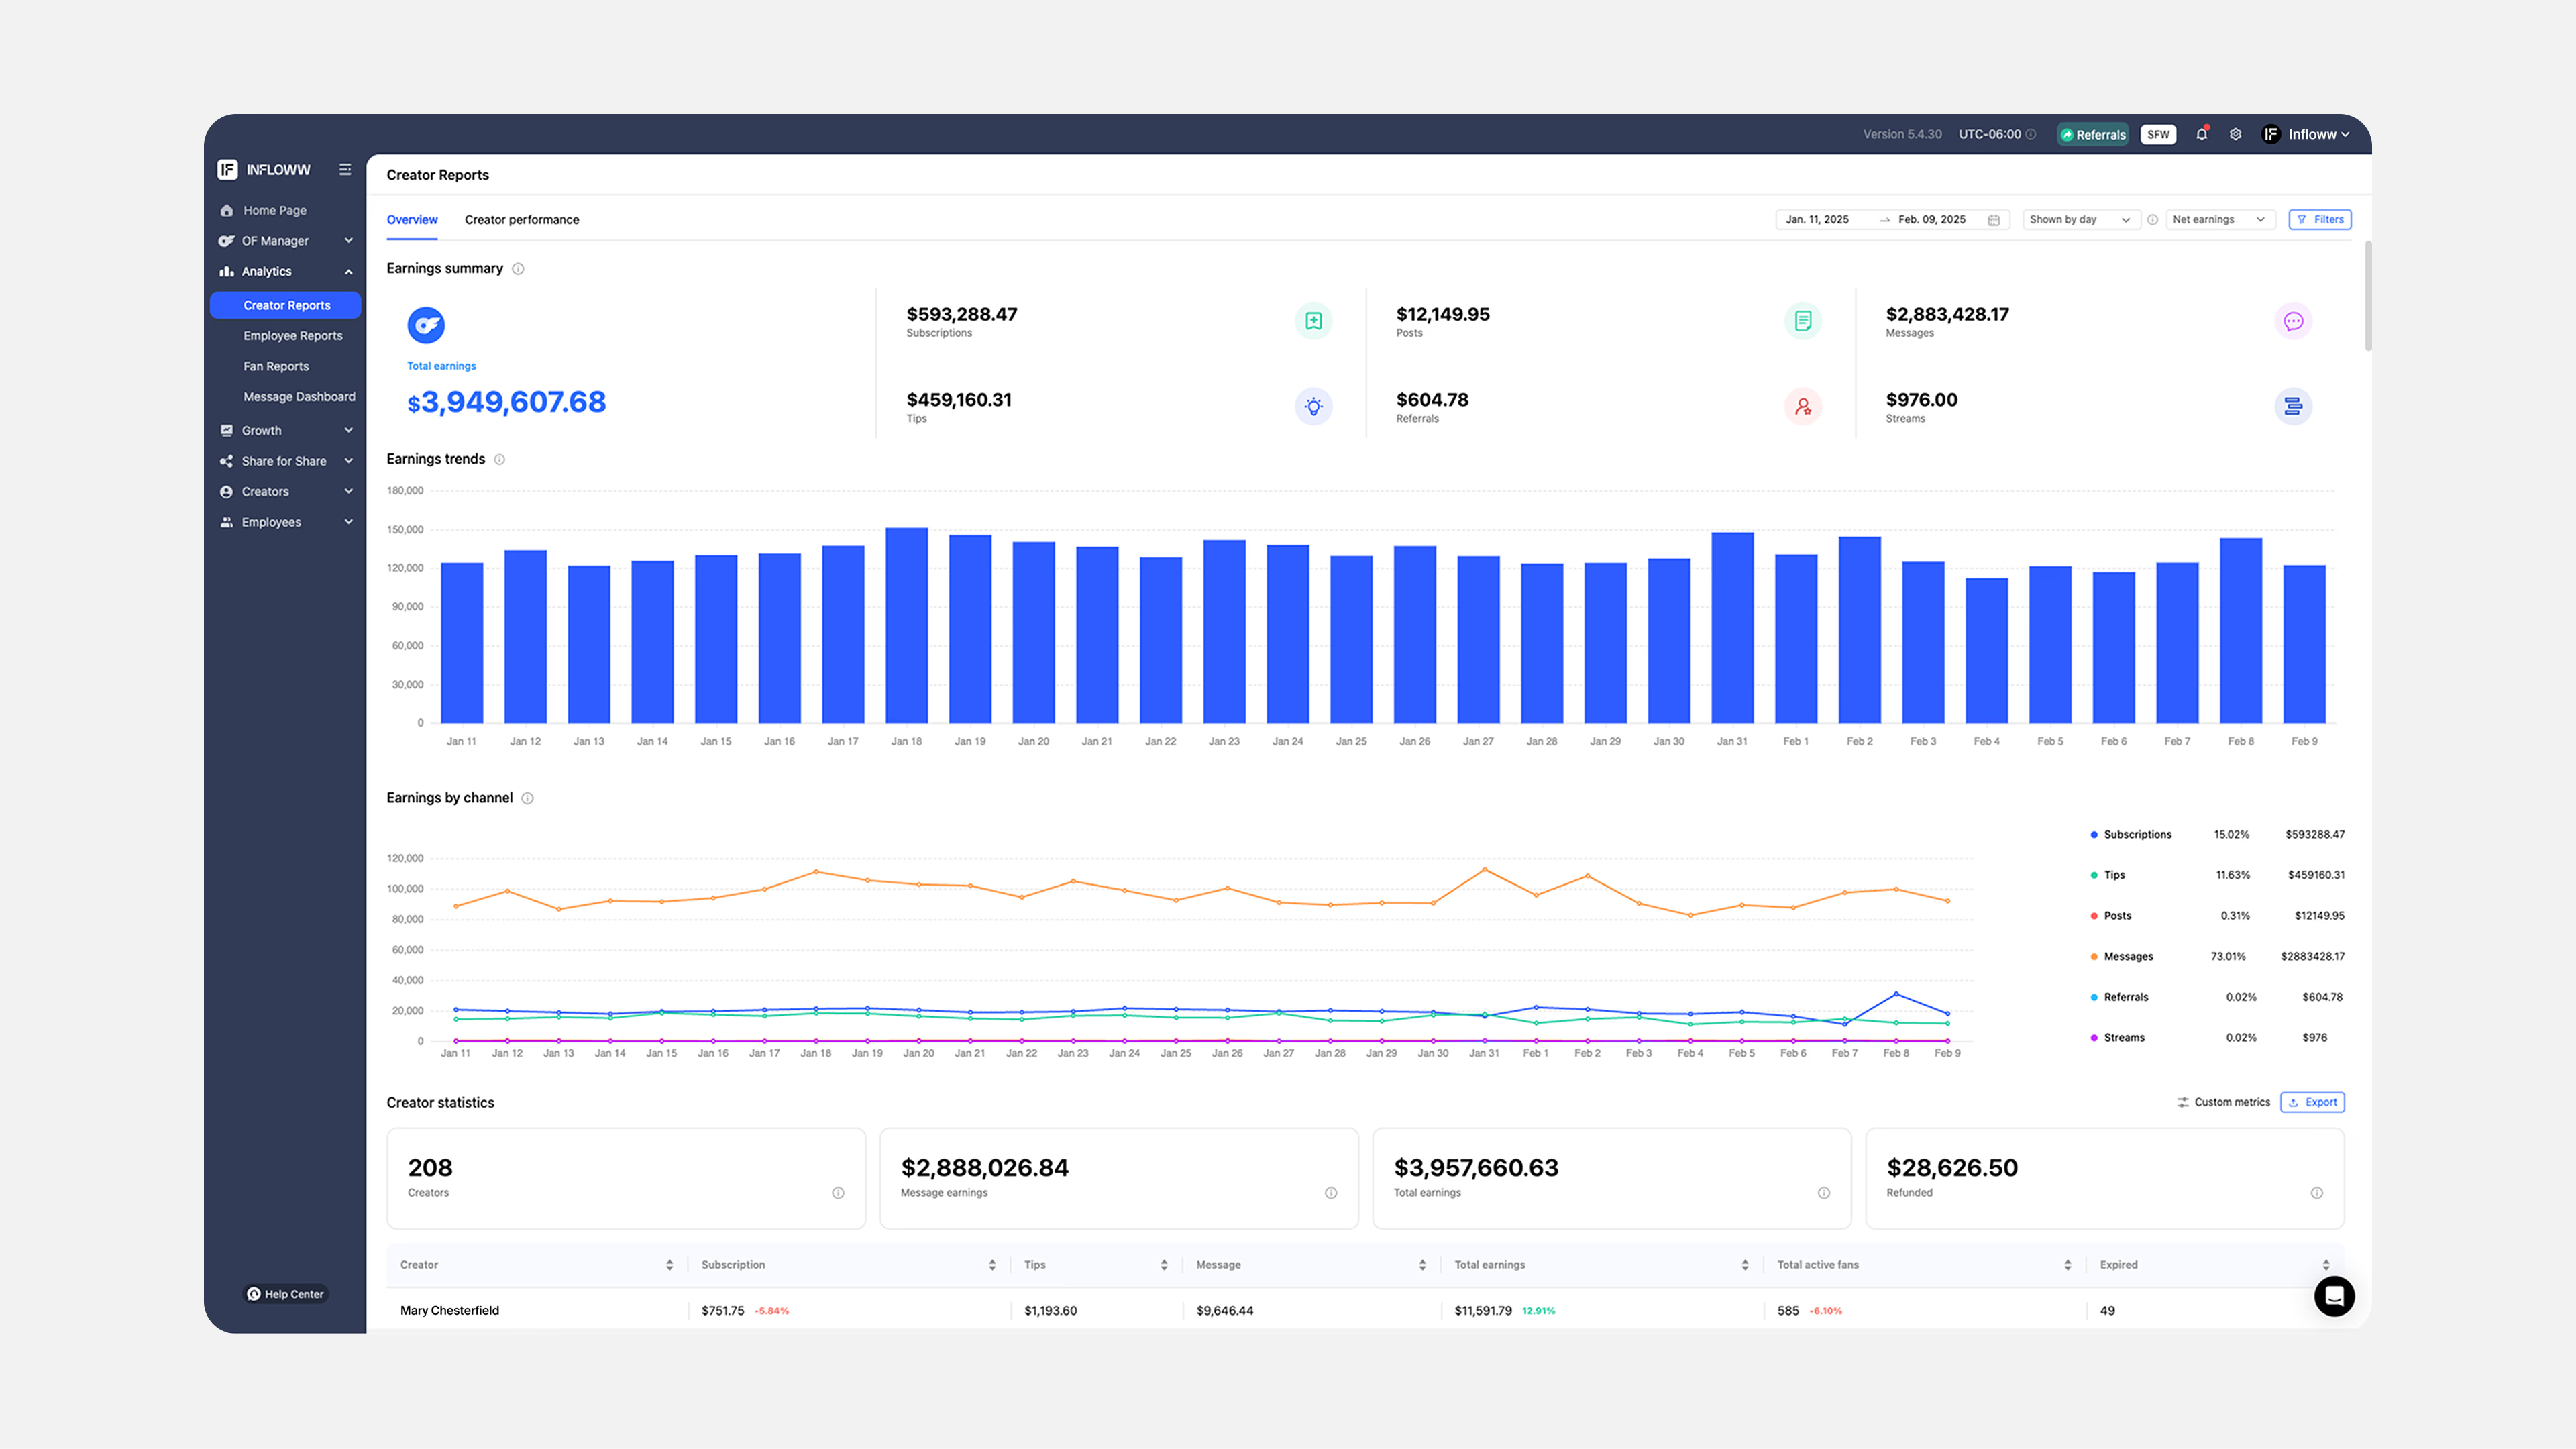
Task: Collapse sidebar with hamburger menu icon
Action: [x=345, y=170]
